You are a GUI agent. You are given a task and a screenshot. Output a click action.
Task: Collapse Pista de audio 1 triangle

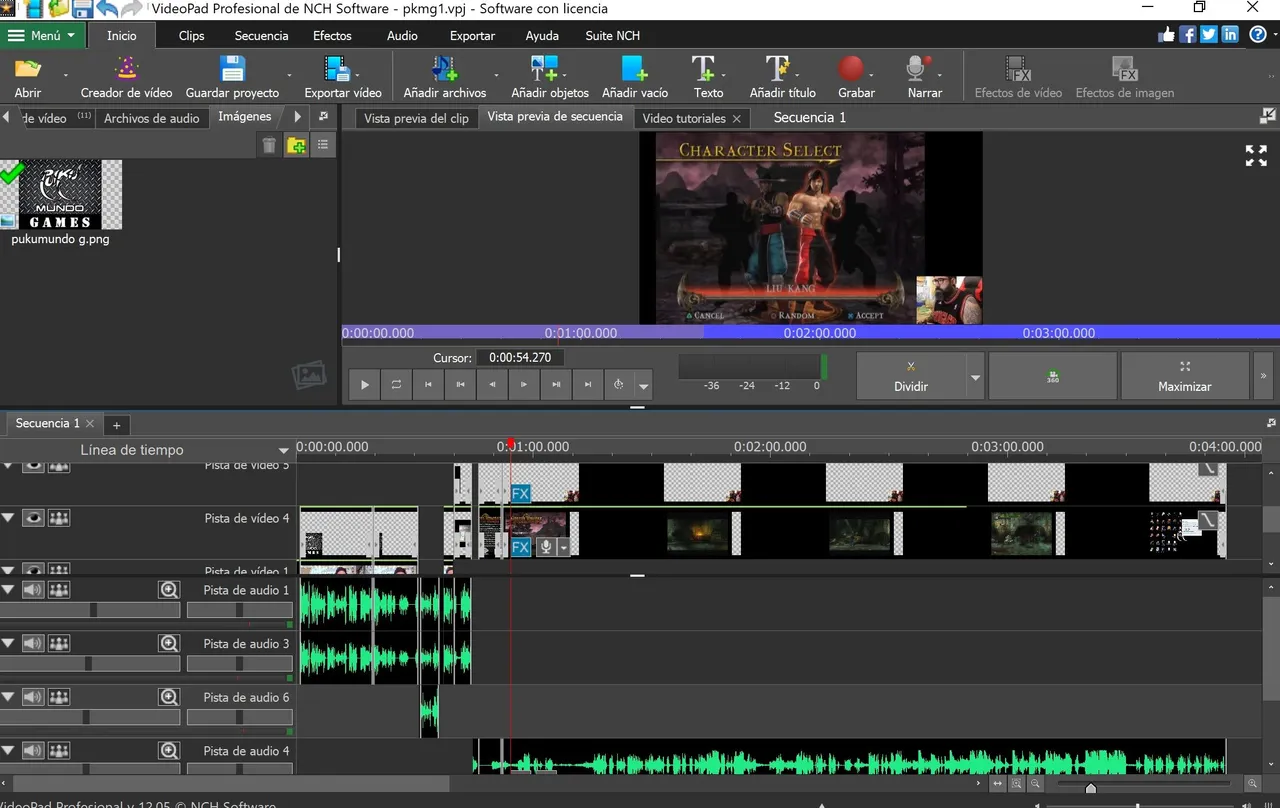tap(9, 590)
